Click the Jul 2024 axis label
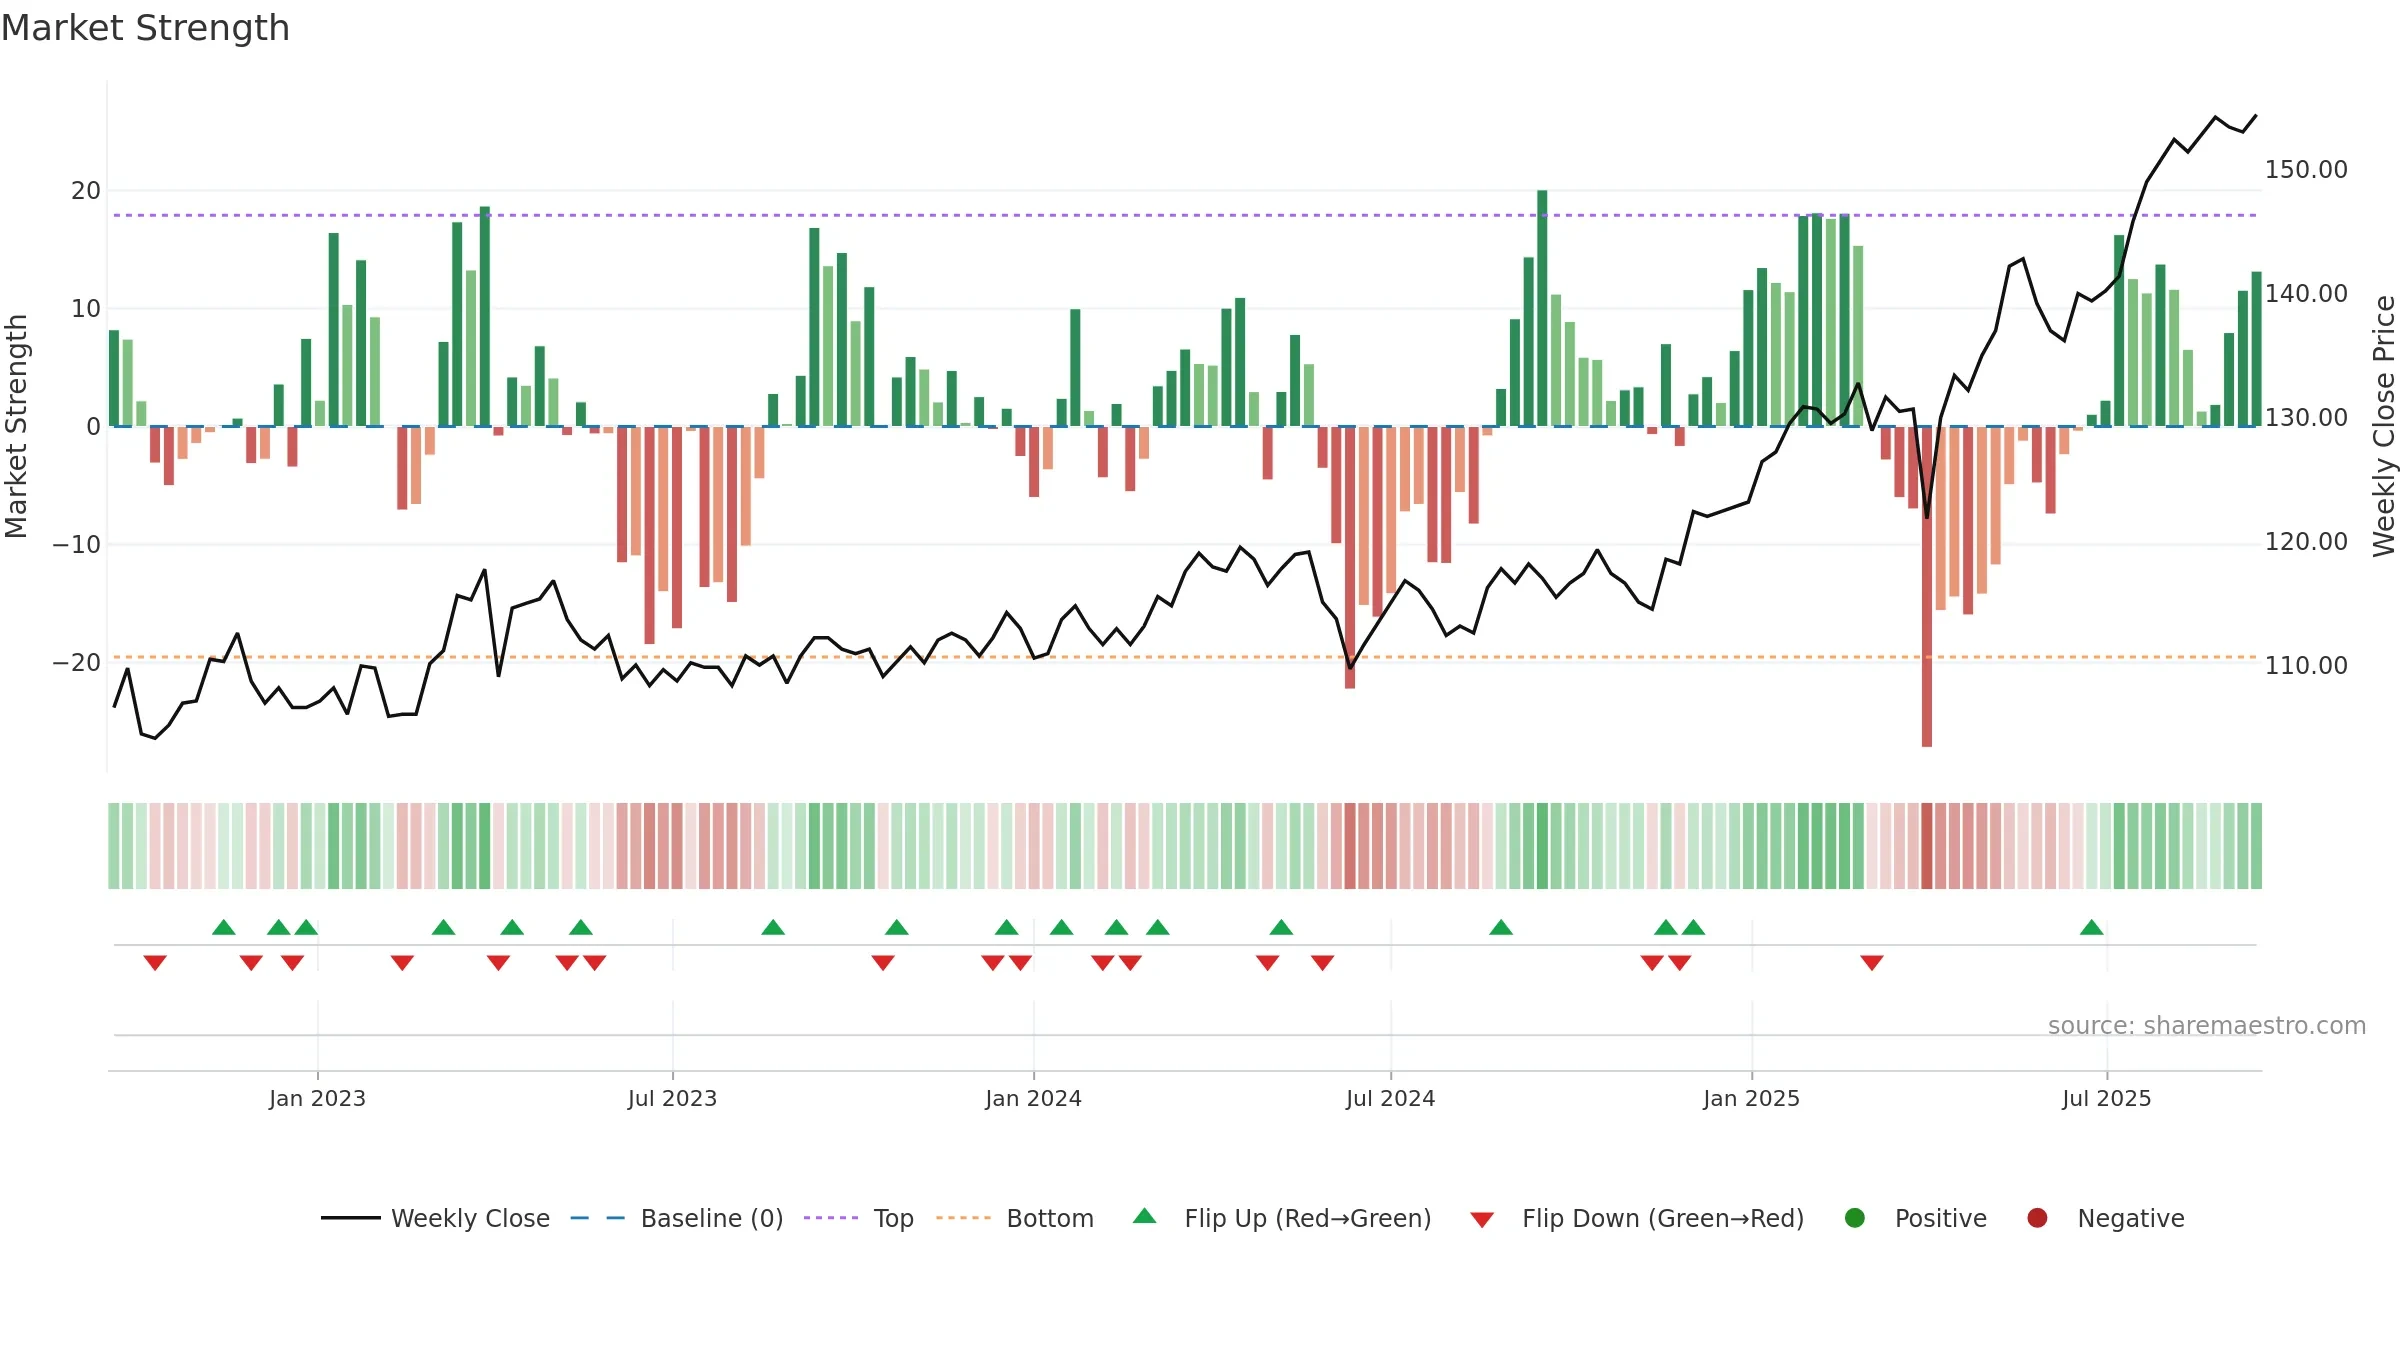The height and width of the screenshot is (1350, 2400). pyautogui.click(x=1390, y=1098)
